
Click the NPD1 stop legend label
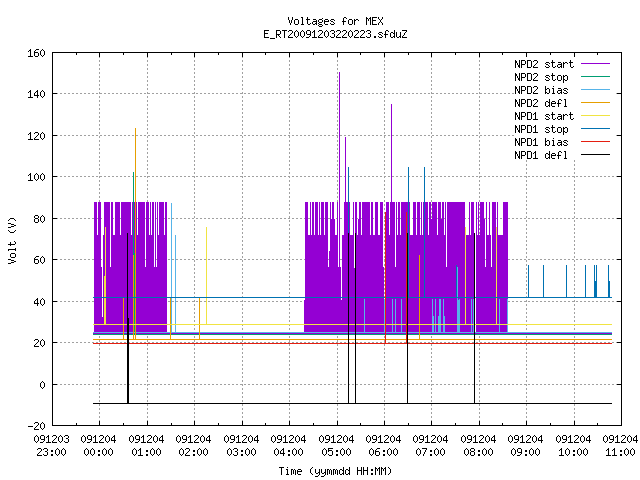point(541,129)
